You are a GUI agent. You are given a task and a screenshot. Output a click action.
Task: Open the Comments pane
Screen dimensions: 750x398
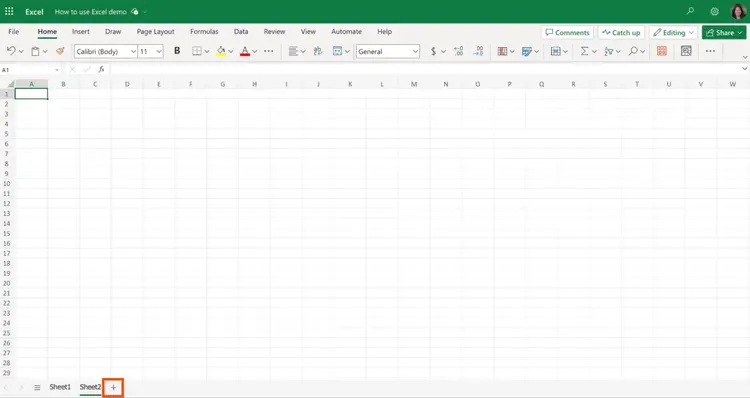[x=568, y=33]
